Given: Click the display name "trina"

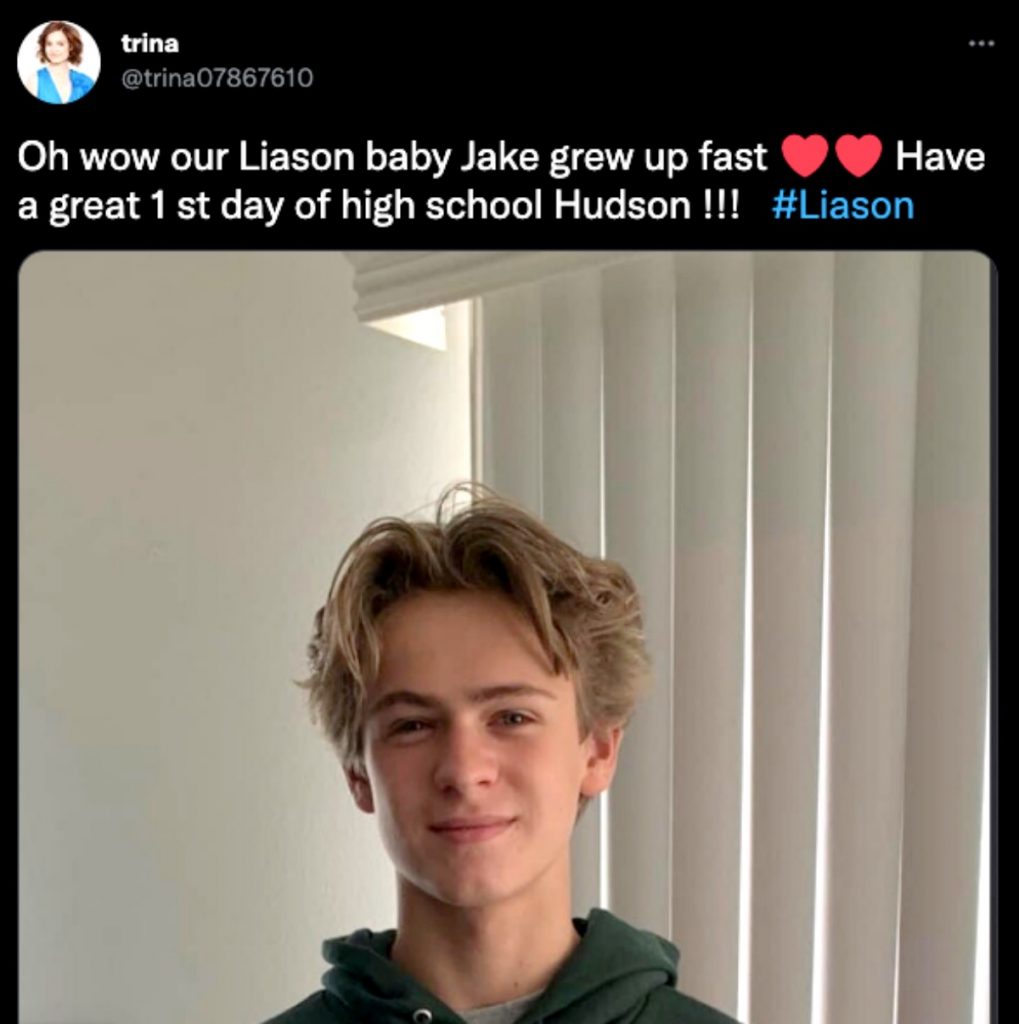Looking at the screenshot, I should pos(149,43).
